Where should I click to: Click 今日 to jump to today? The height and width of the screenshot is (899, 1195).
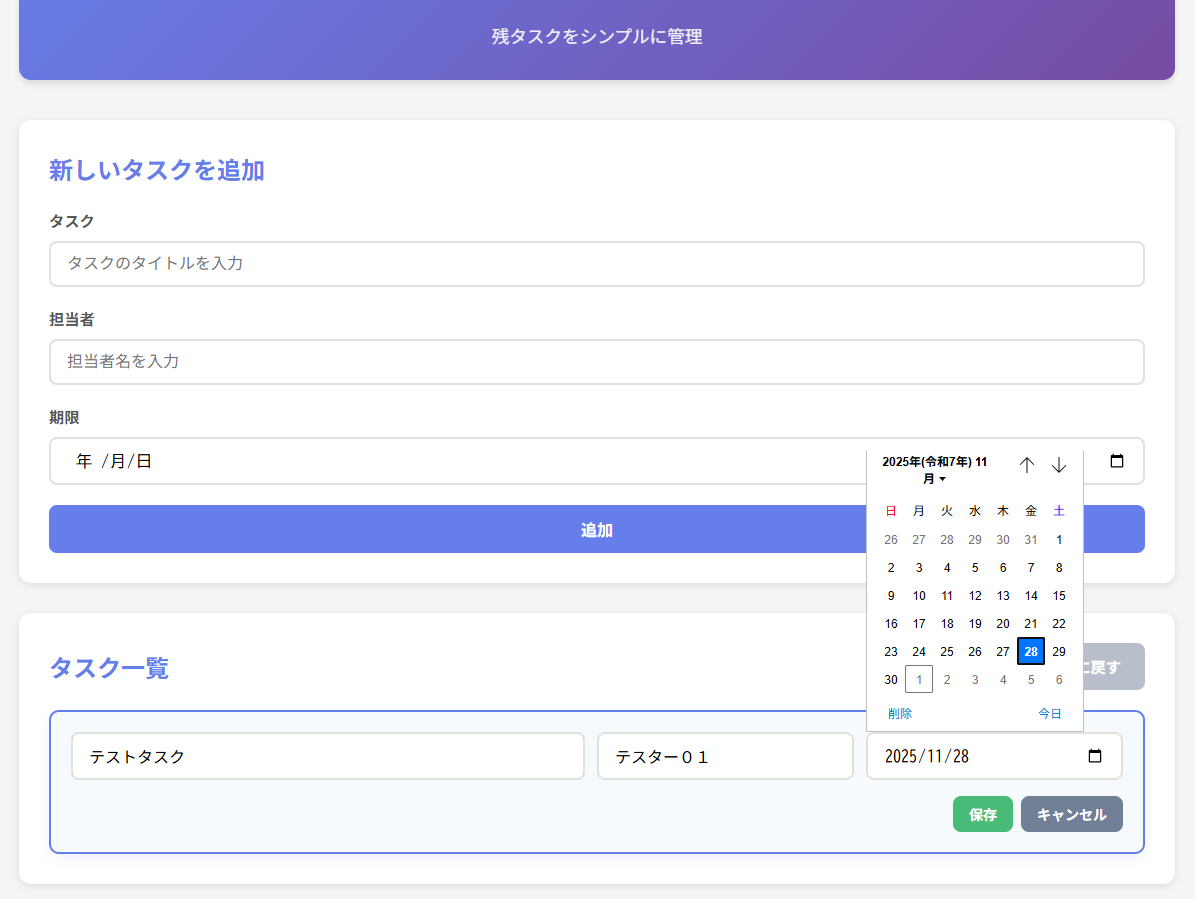pos(1049,713)
